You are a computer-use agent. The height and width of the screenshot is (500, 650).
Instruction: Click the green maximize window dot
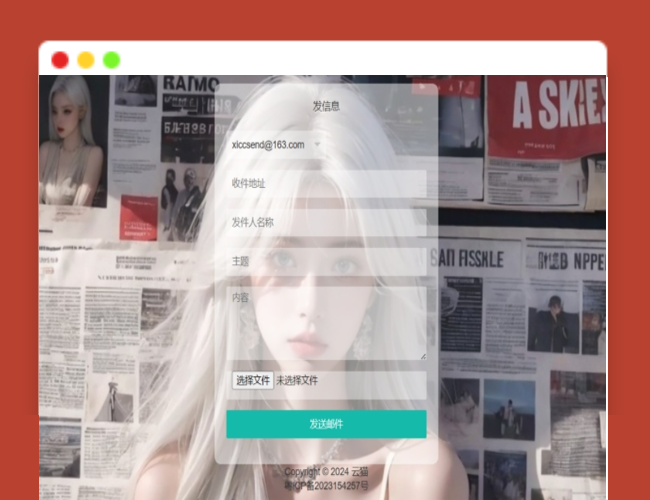111,59
